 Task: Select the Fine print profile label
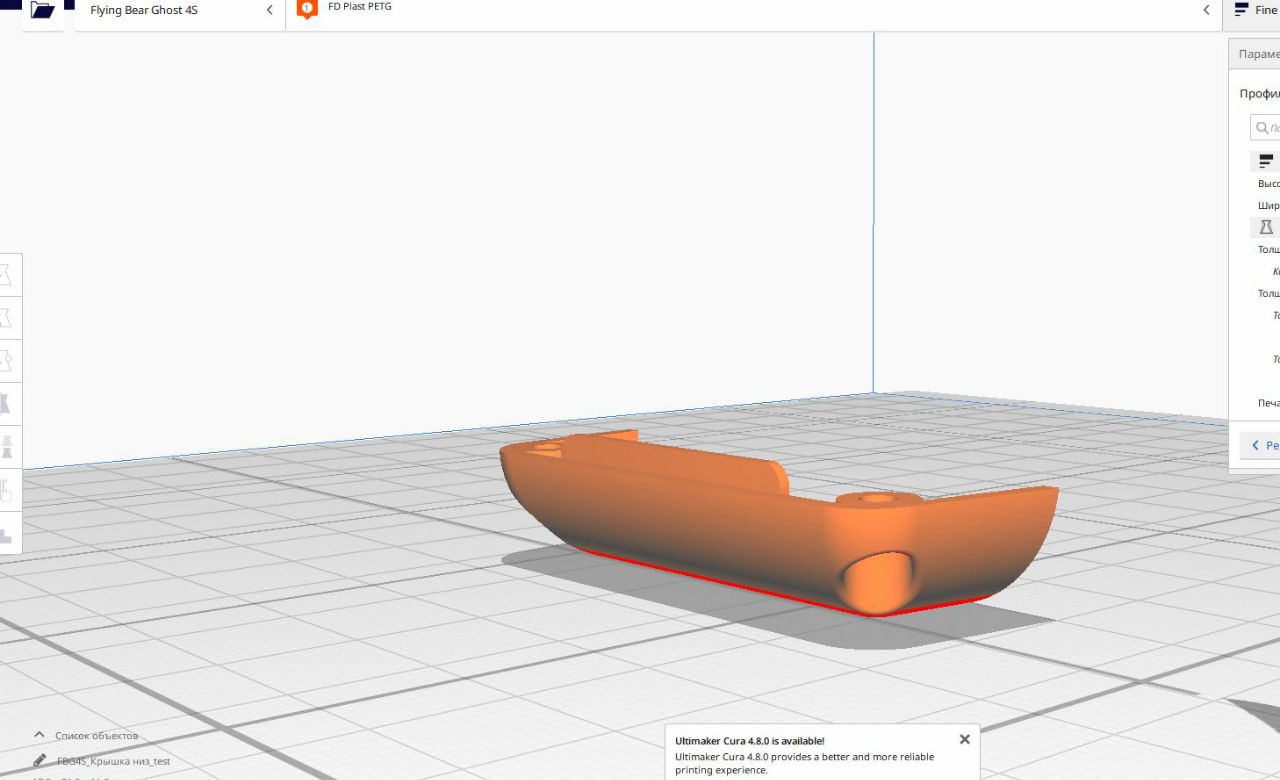coord(1266,10)
